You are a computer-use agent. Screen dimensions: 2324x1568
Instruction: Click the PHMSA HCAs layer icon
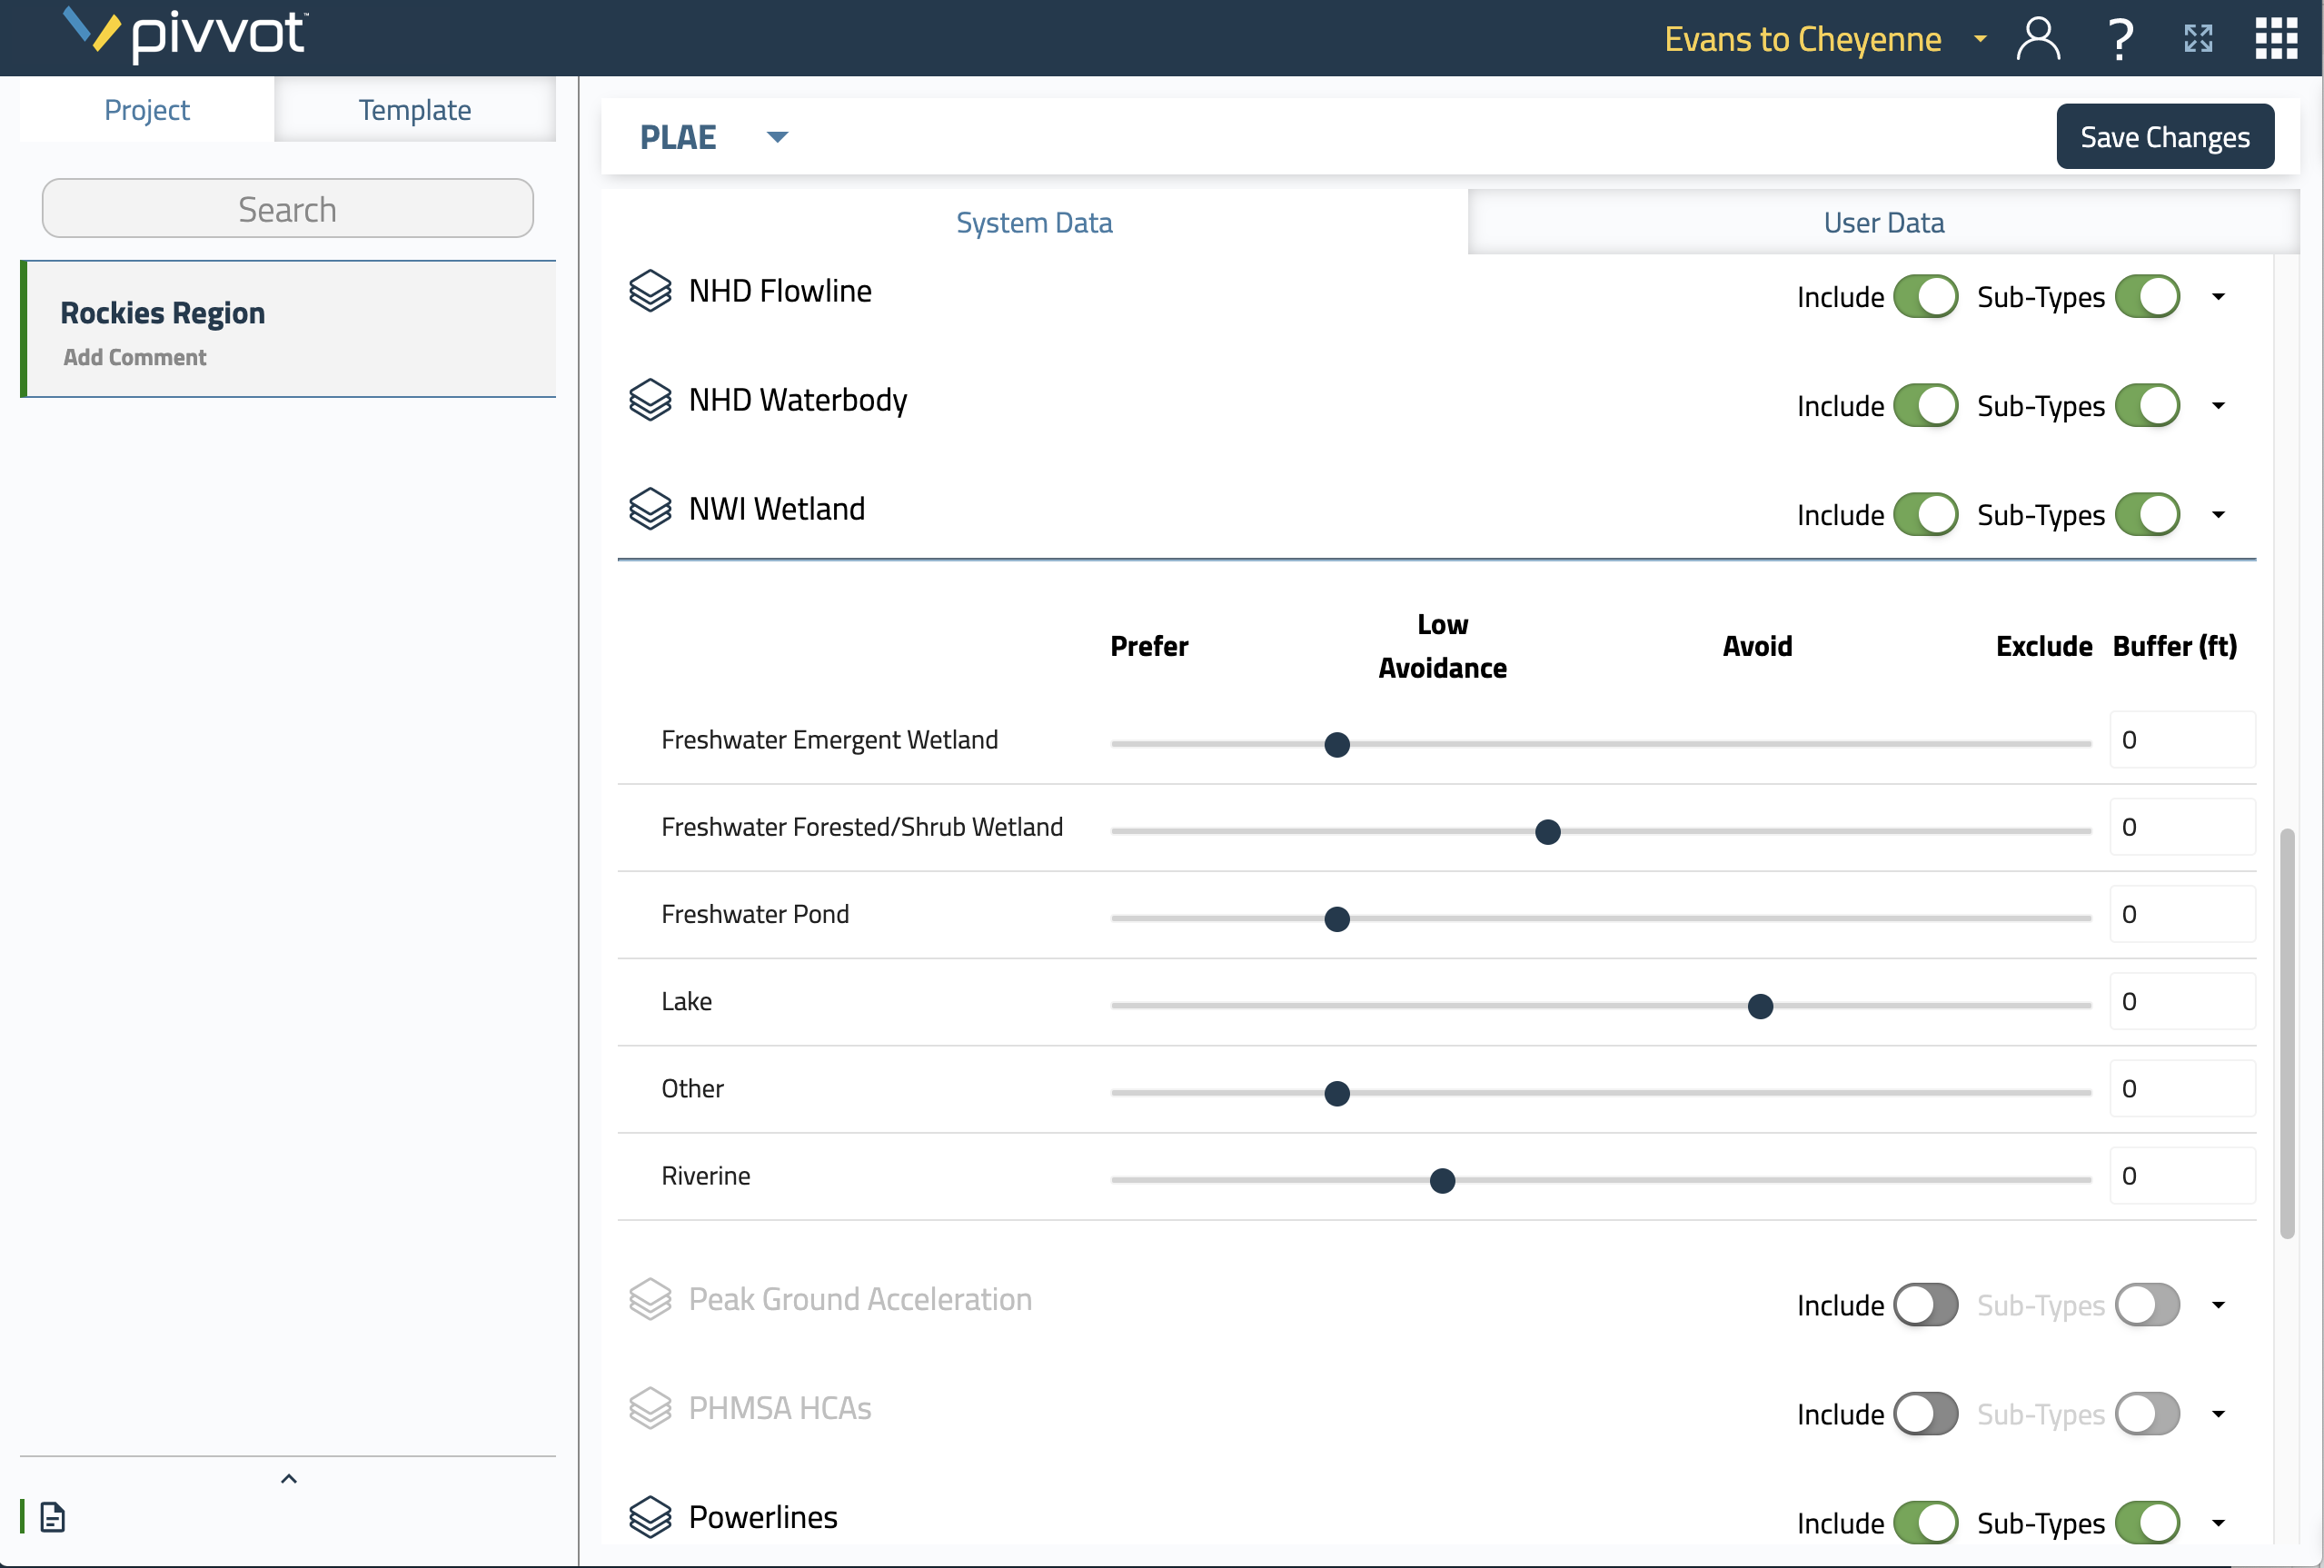click(650, 1408)
